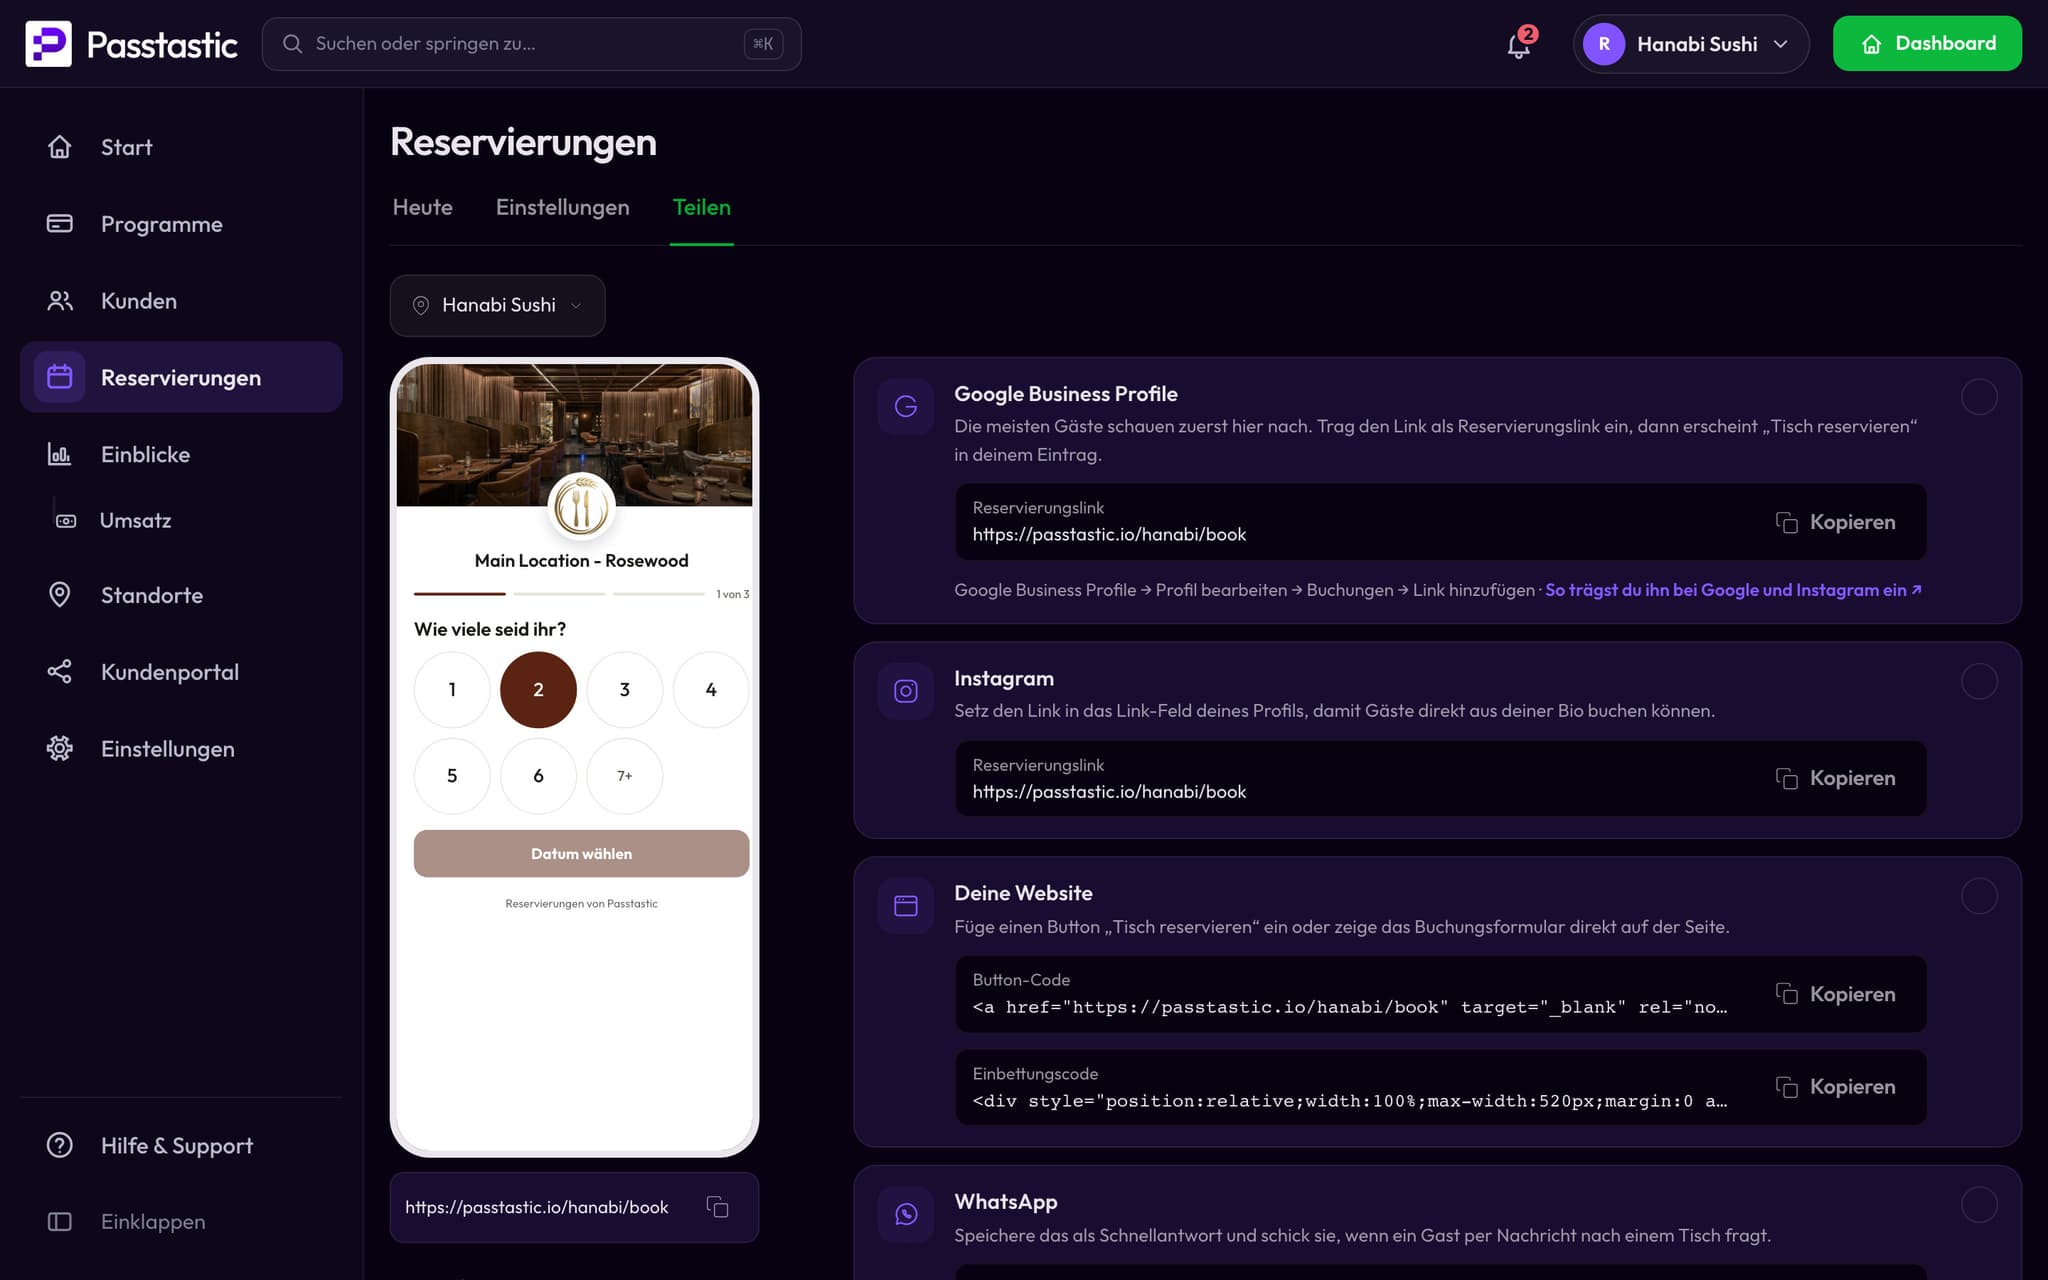
Task: Click the green Dashboard button
Action: pyautogui.click(x=1927, y=44)
